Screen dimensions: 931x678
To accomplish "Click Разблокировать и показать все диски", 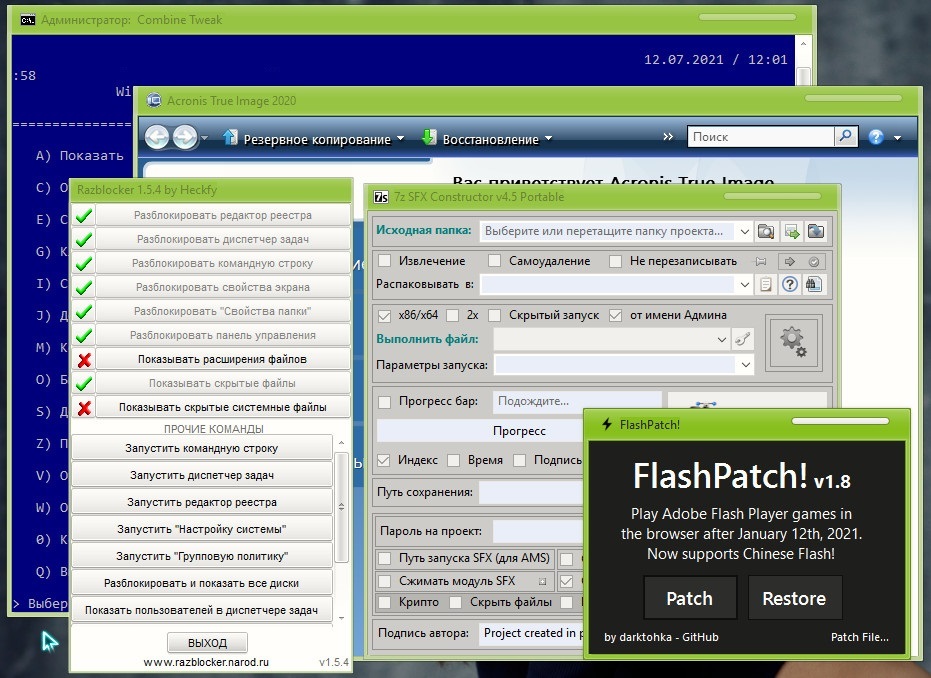I will coord(202,583).
